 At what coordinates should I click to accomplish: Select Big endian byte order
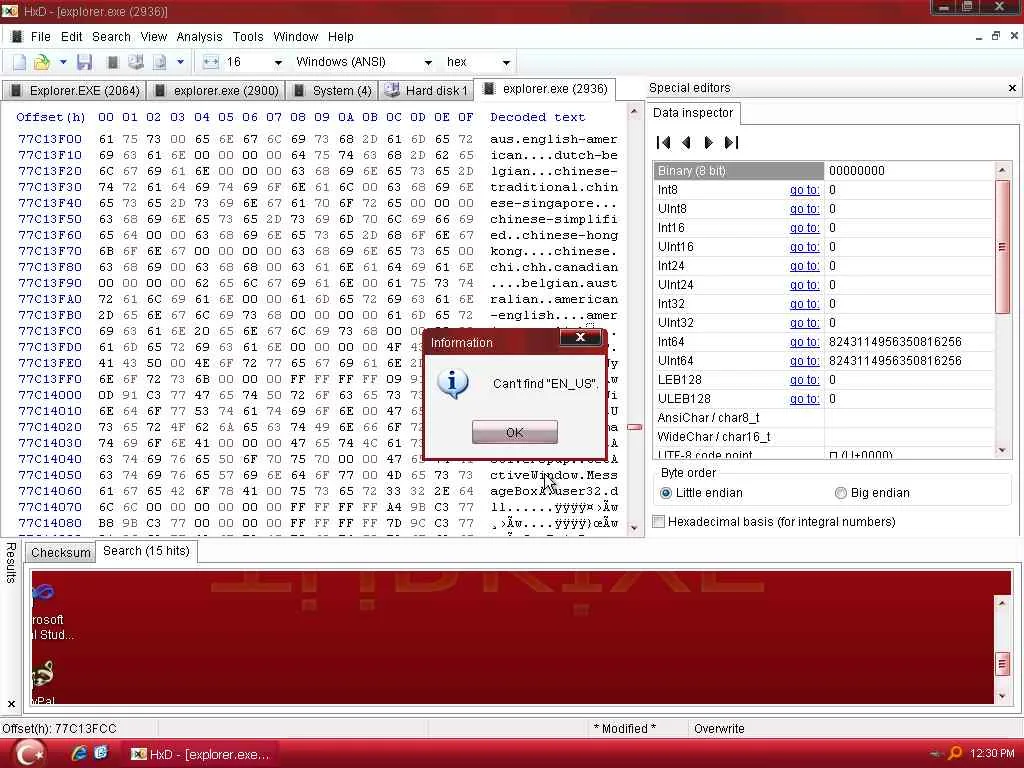[x=872, y=493]
